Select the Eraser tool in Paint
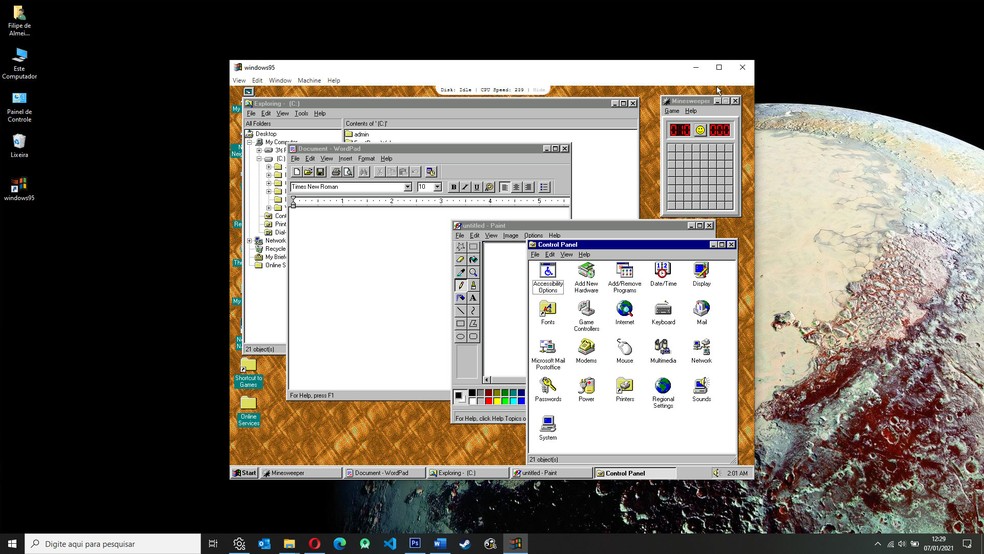The height and width of the screenshot is (554, 984). coord(461,260)
